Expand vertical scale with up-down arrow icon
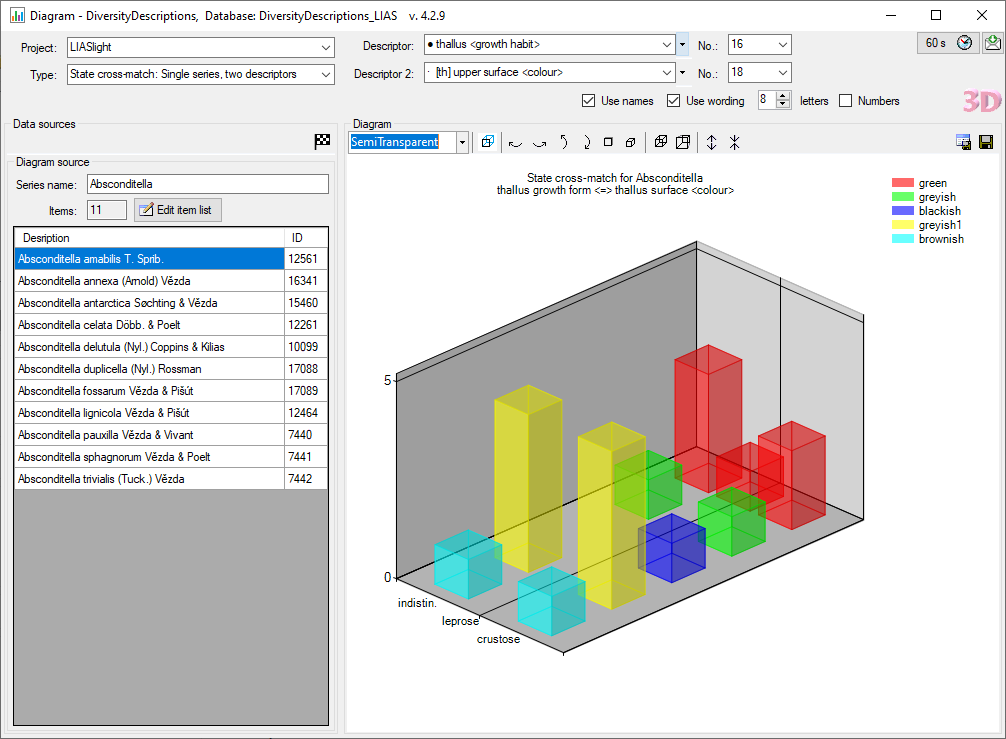This screenshot has height=739, width=1006. [x=712, y=142]
